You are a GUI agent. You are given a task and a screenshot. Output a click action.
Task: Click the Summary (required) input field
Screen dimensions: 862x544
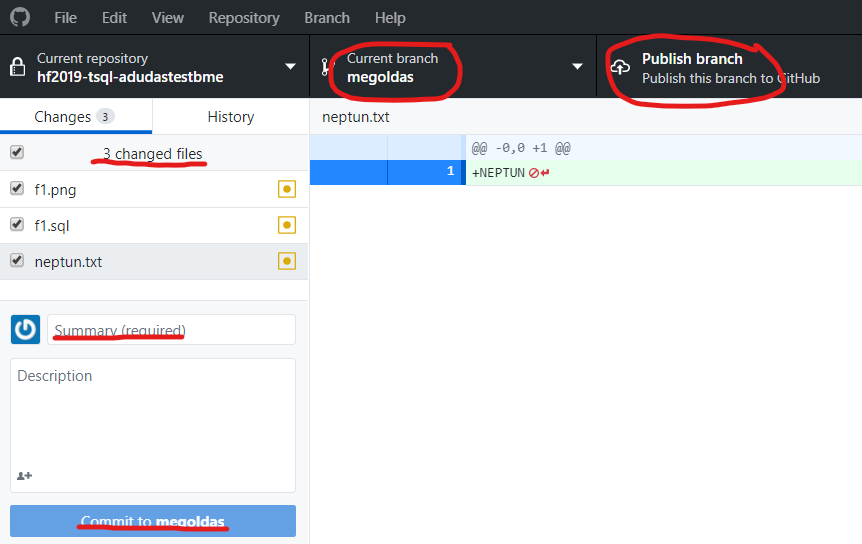(x=171, y=330)
